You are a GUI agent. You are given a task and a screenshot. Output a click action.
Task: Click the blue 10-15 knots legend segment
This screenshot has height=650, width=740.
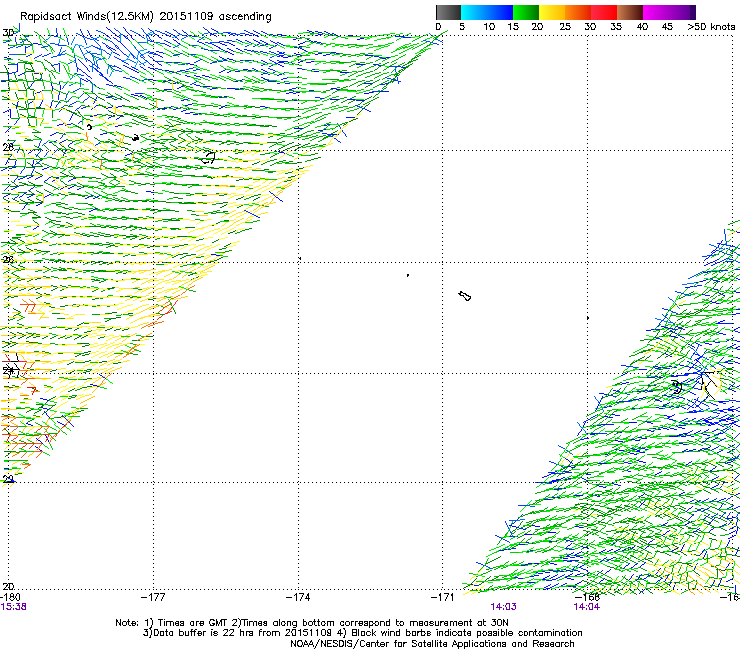point(500,12)
